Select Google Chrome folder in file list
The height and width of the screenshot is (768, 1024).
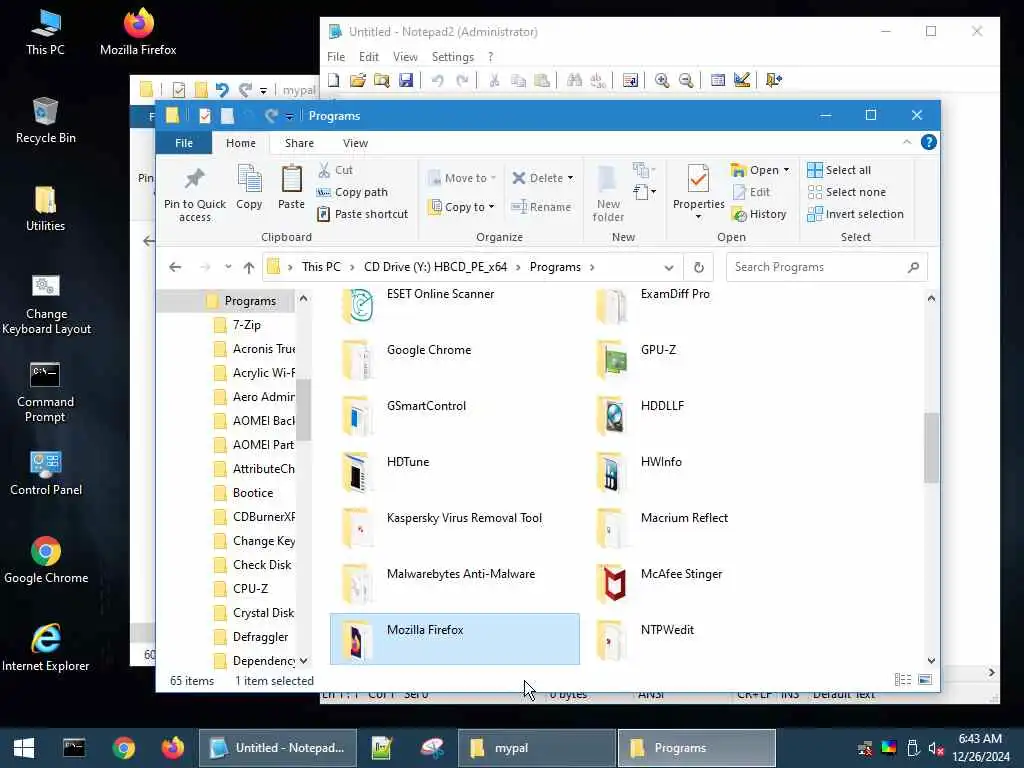pos(455,359)
